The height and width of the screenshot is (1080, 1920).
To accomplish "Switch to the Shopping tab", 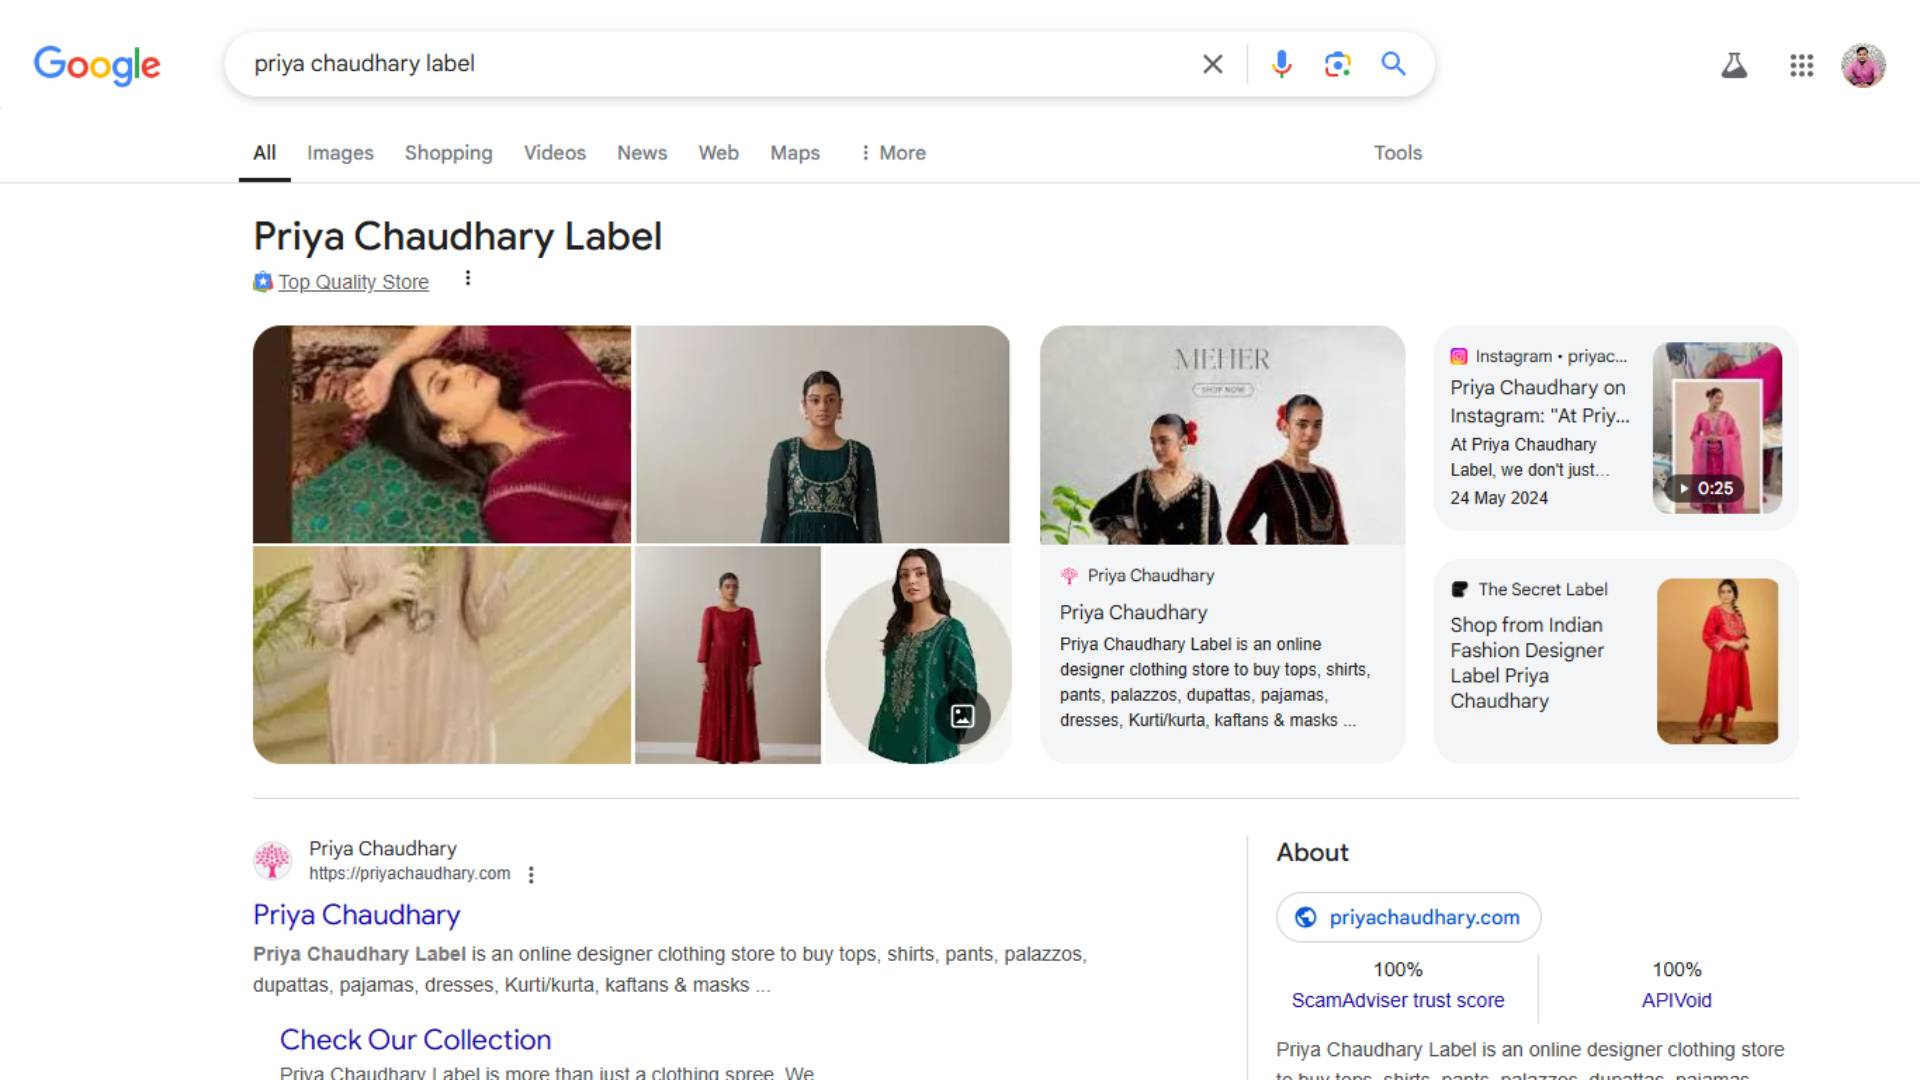I will [x=448, y=153].
